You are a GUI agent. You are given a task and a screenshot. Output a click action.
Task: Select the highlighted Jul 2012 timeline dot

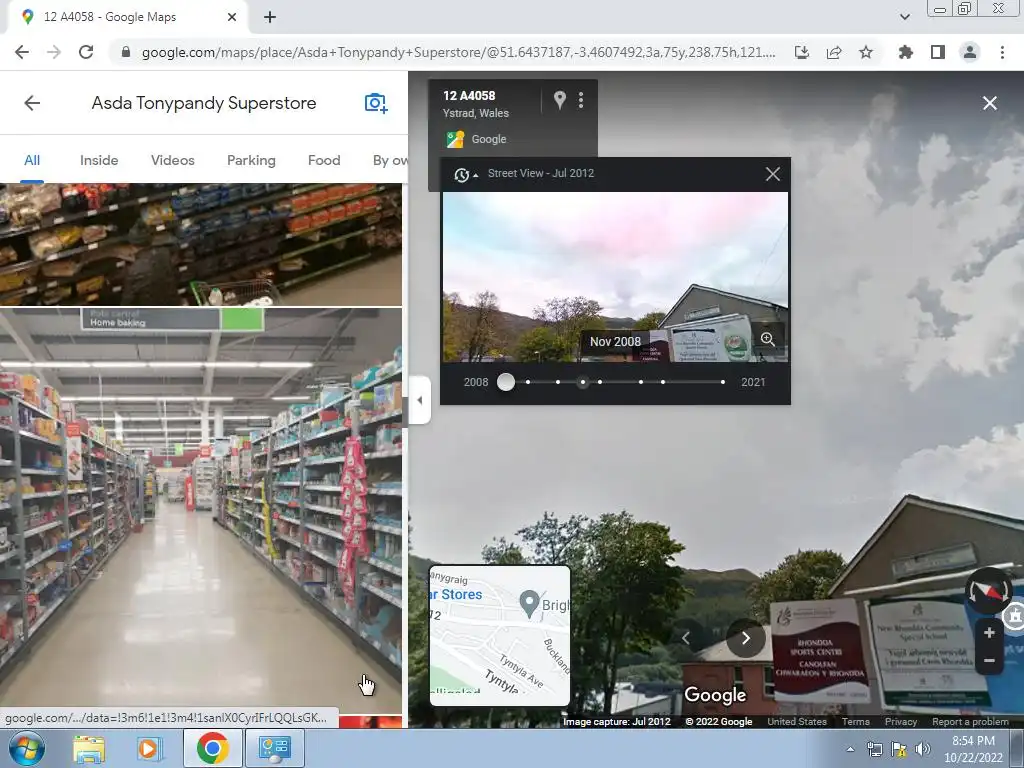583,382
